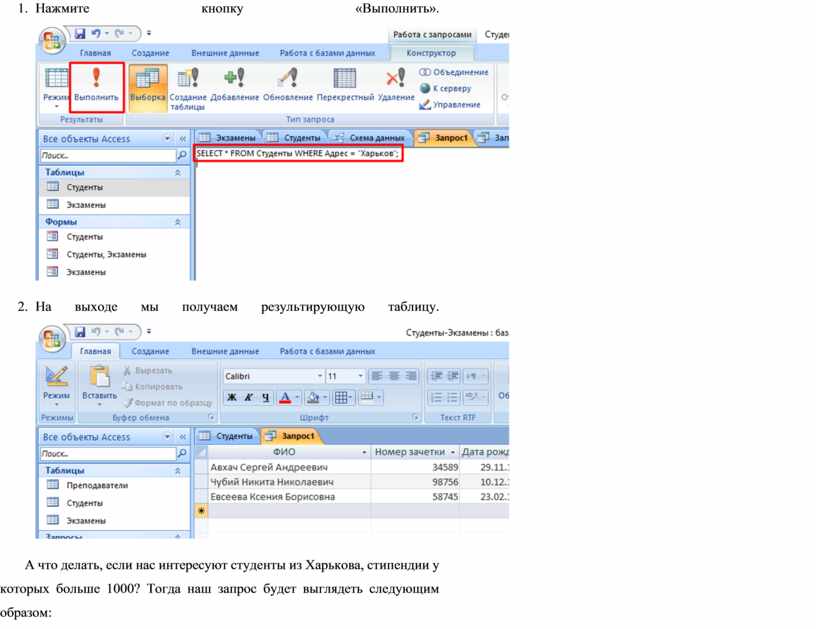Click the Перекрестный crosstab query icon
816x629 pixels.
point(345,84)
